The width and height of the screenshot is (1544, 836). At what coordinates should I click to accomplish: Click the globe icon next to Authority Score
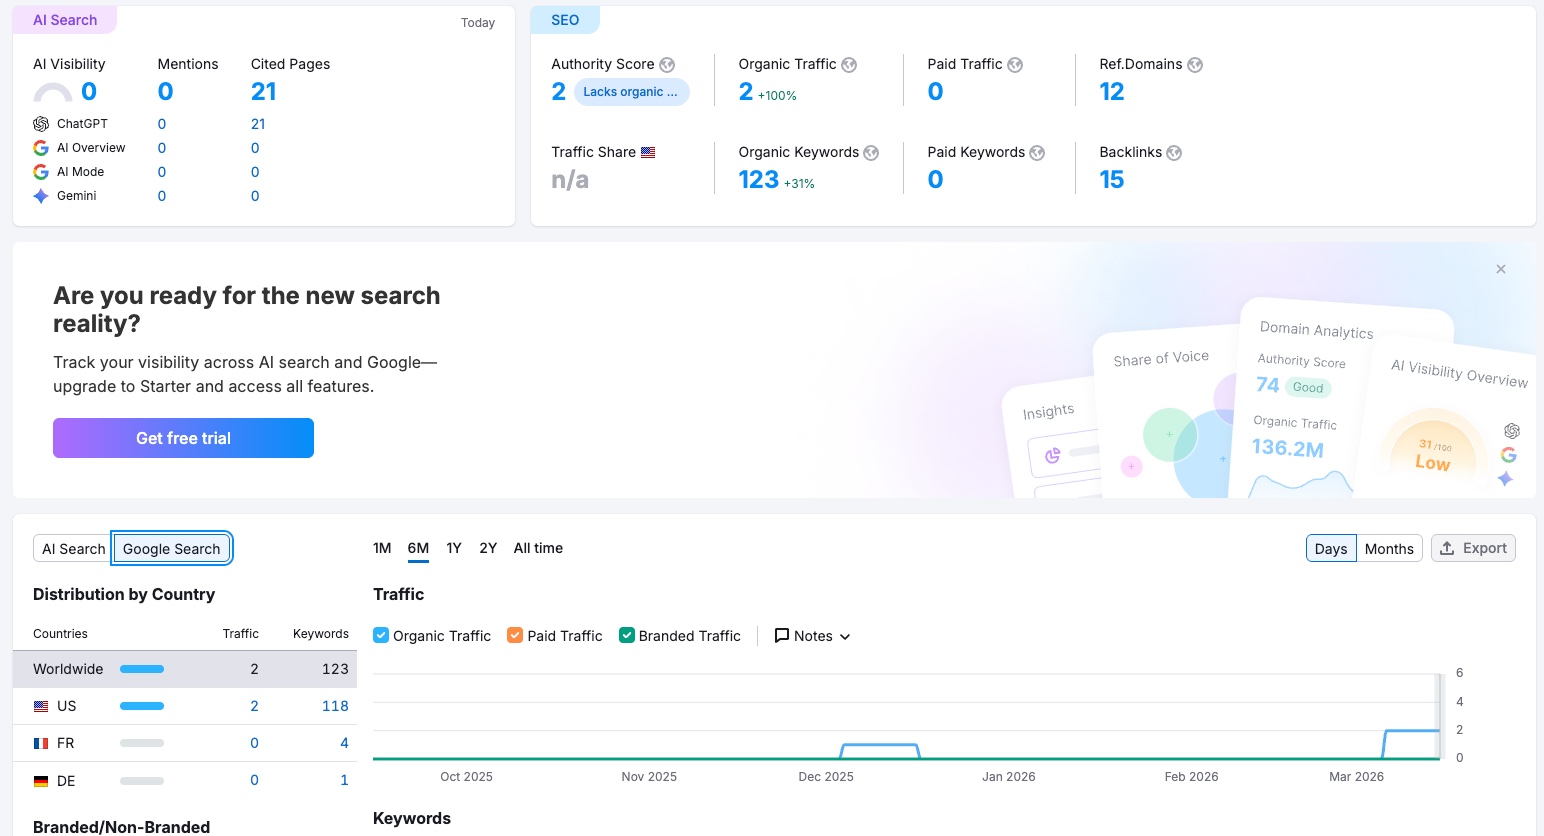[x=667, y=65]
